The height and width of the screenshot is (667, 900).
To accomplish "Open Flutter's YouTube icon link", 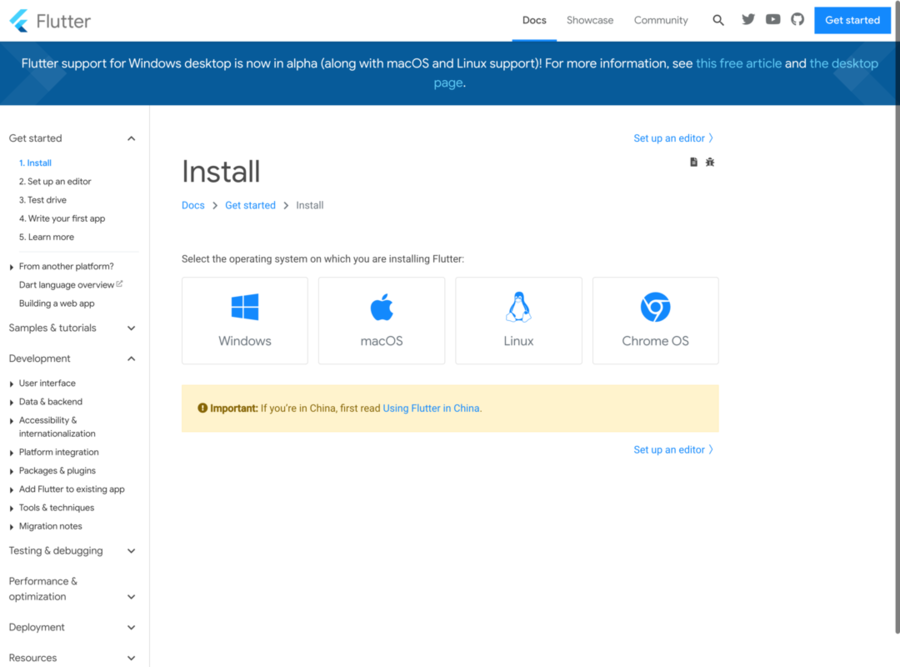I will (773, 20).
